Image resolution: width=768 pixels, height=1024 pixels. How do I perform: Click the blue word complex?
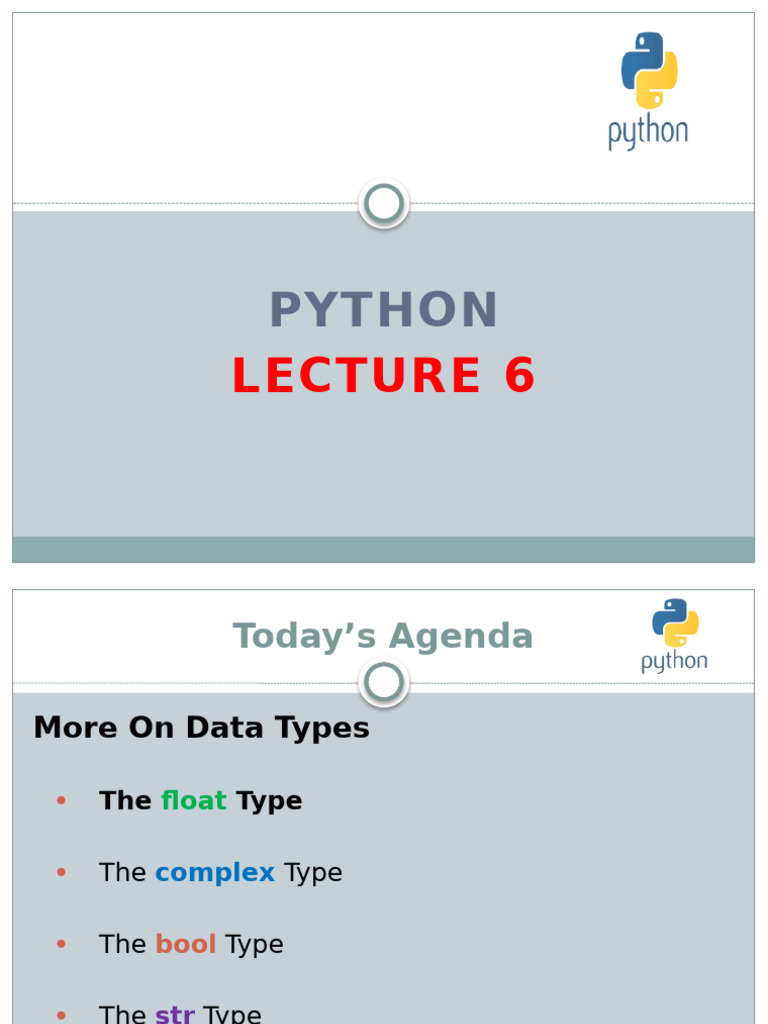click(215, 873)
